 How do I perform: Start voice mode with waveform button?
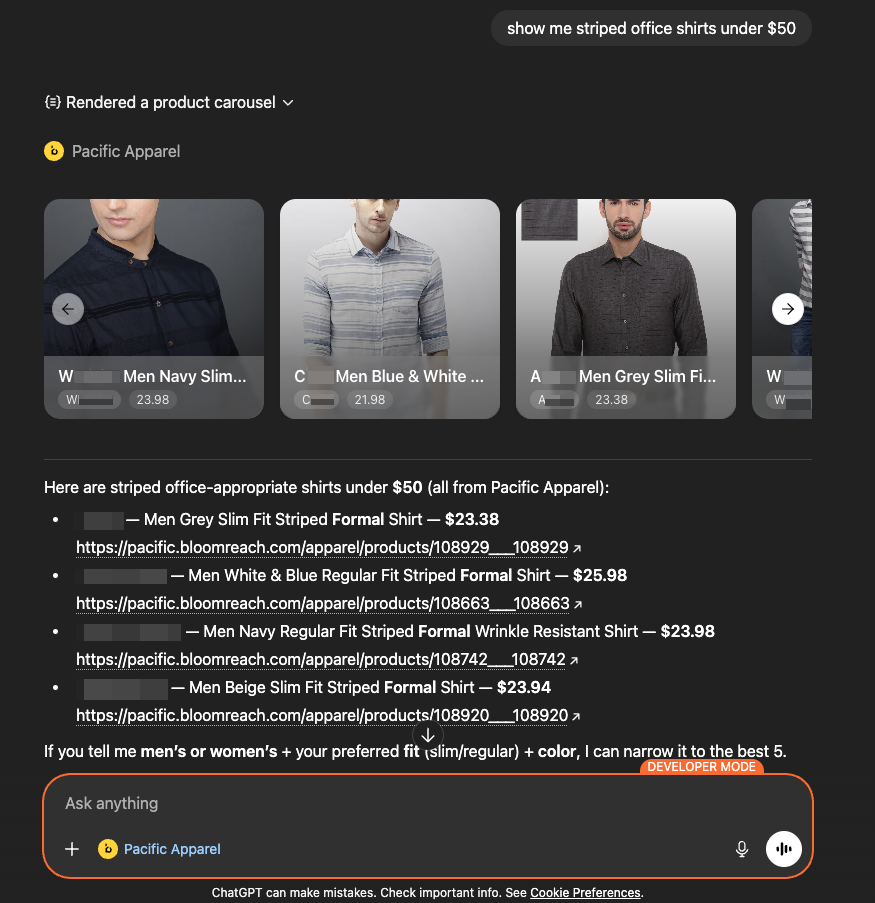783,849
